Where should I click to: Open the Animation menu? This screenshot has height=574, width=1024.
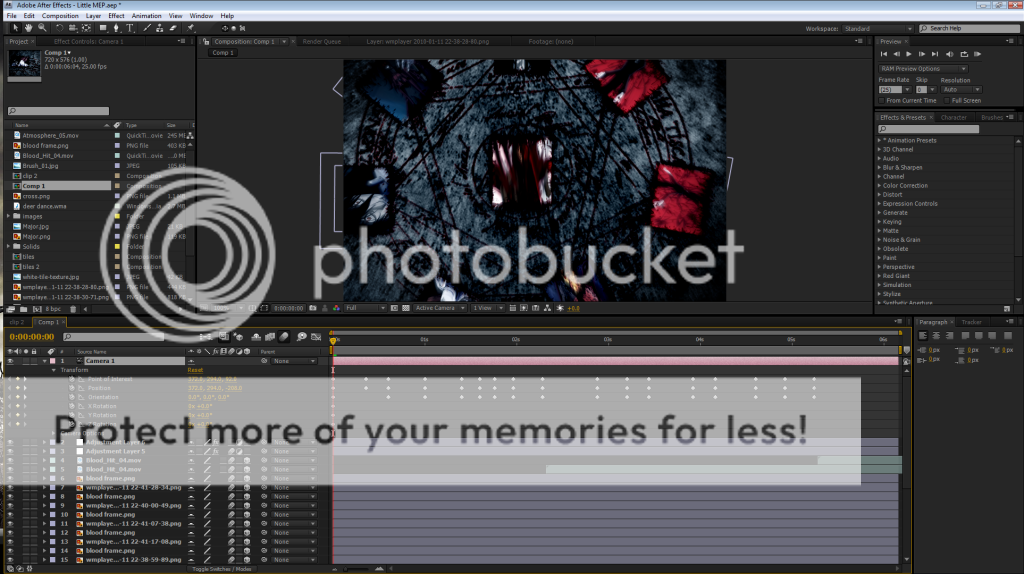coord(146,16)
